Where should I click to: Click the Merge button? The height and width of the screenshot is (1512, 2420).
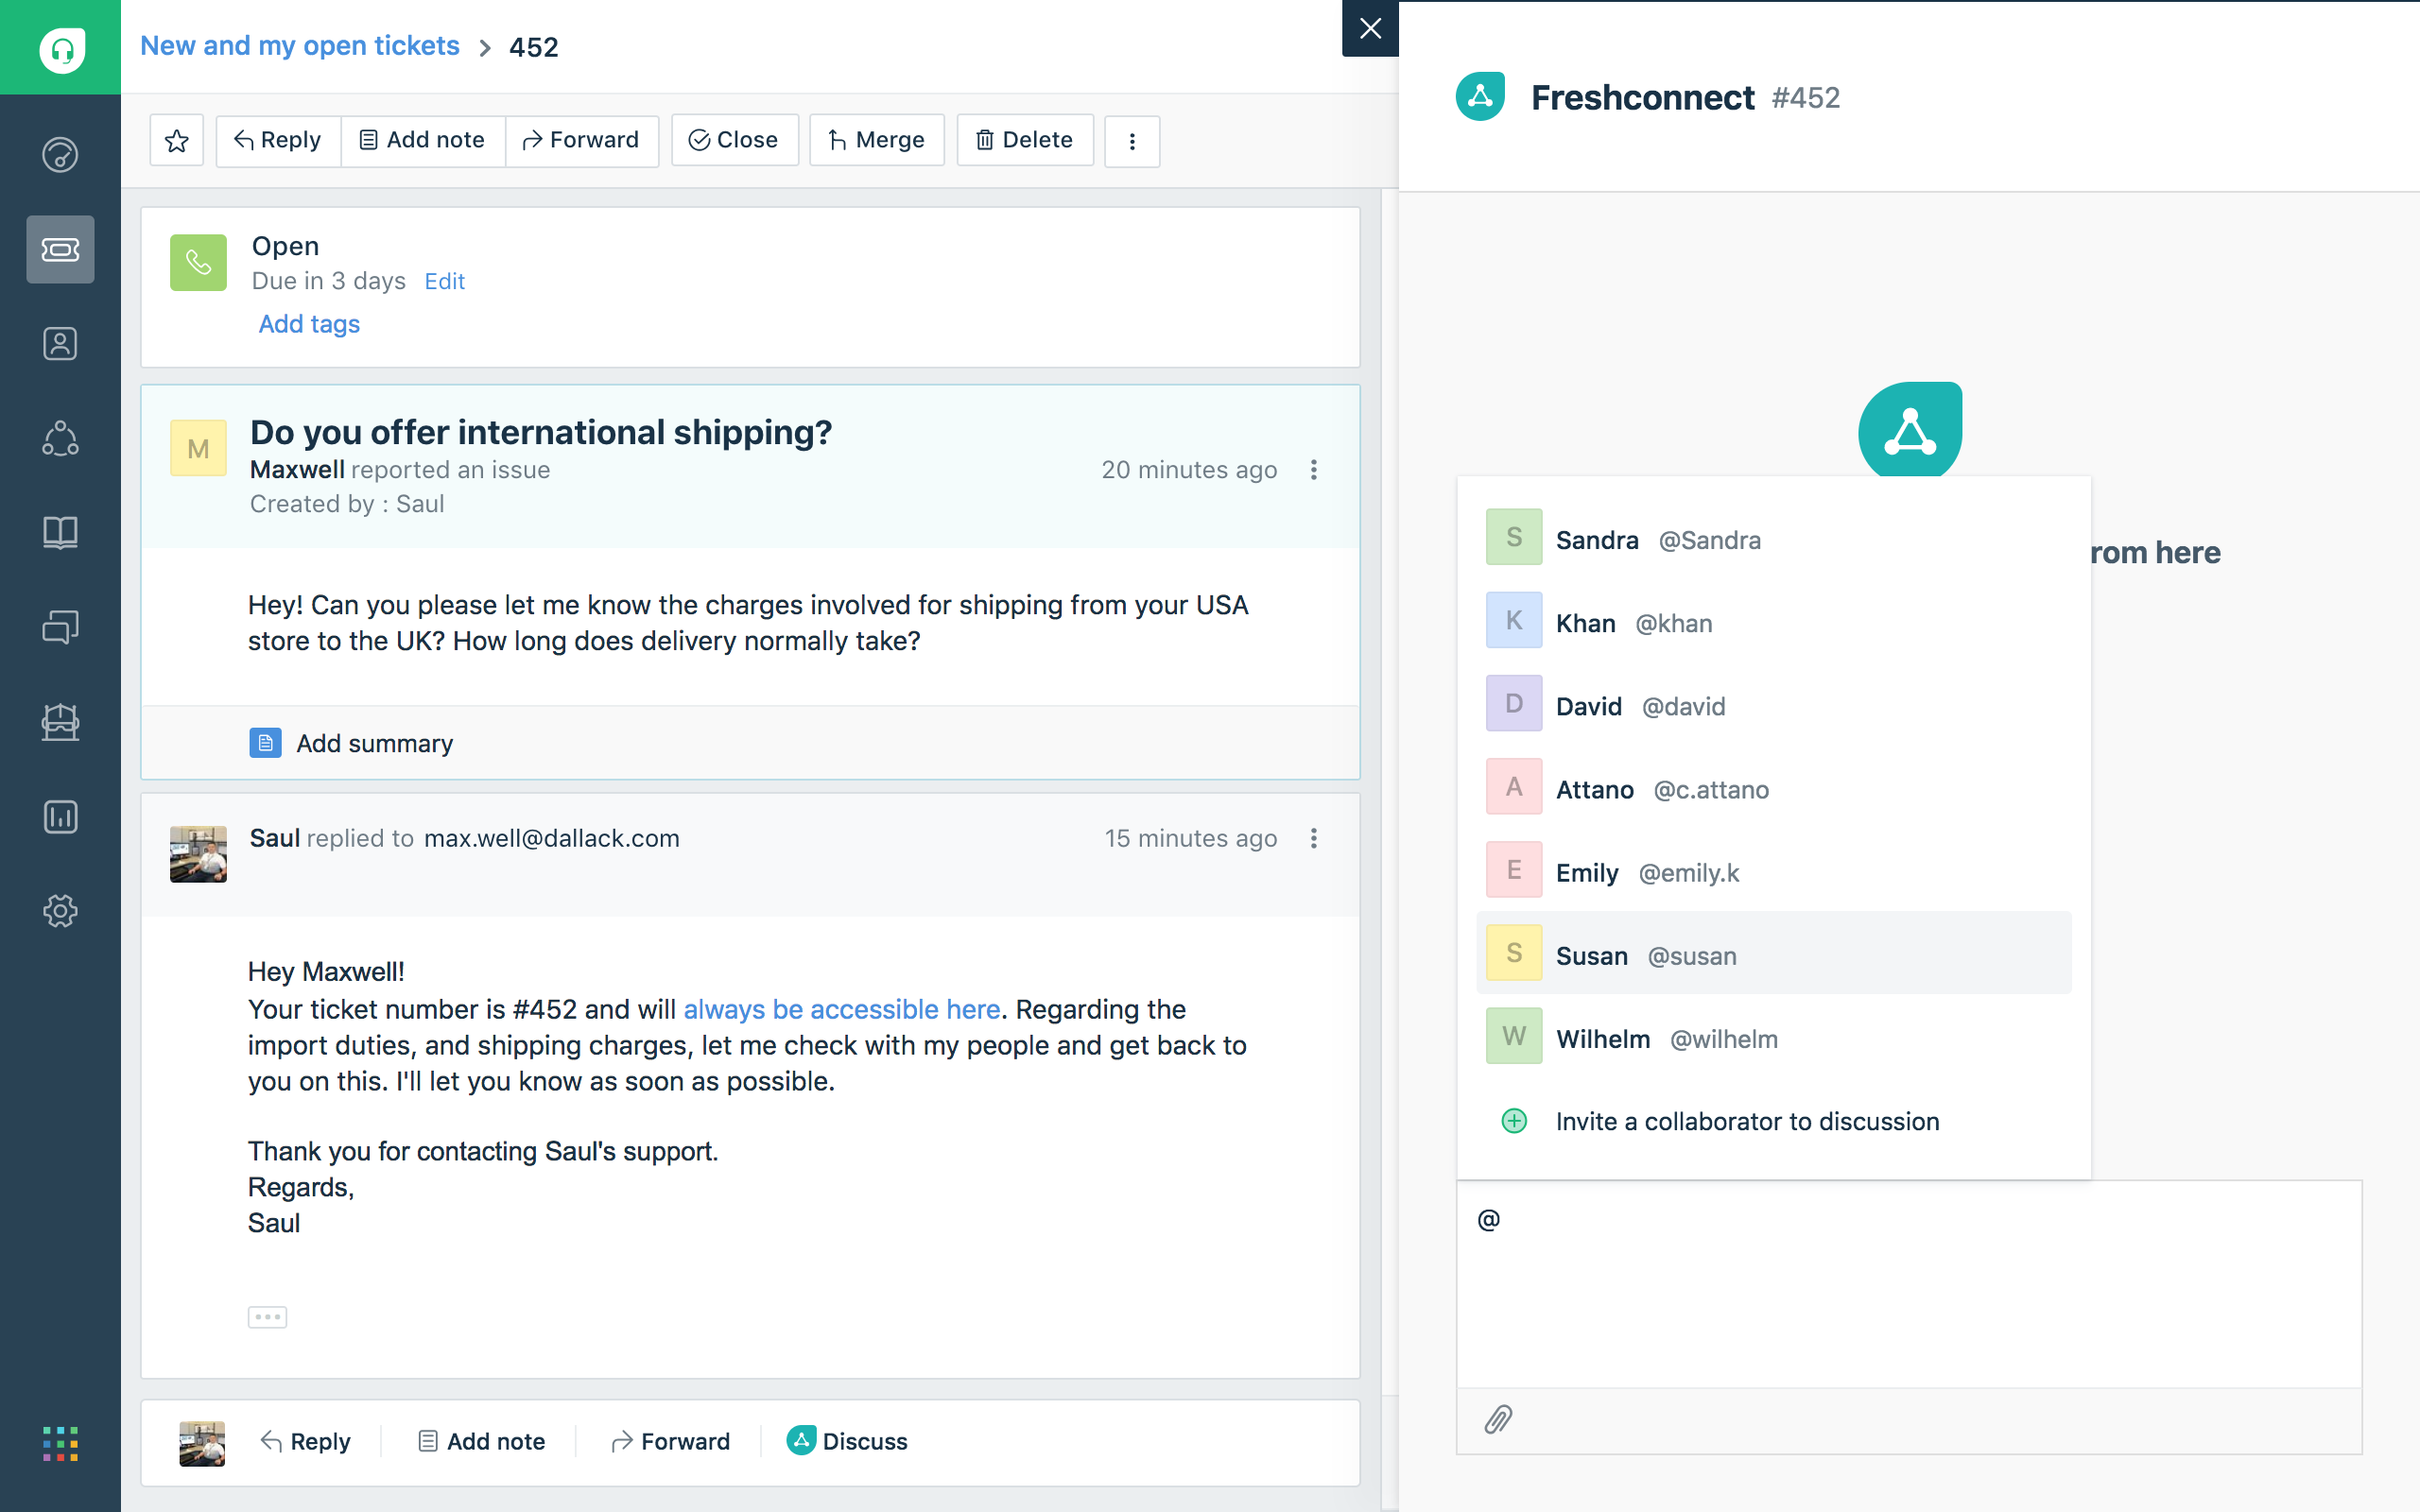tap(876, 141)
